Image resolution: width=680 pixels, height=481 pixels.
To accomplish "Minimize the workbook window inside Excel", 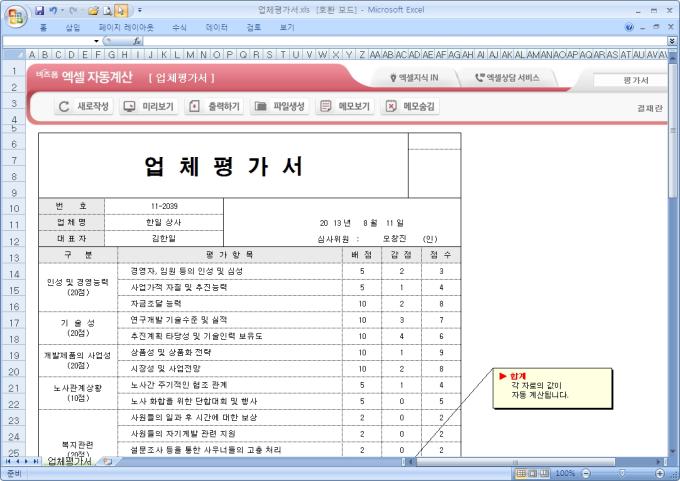I will pos(643,27).
